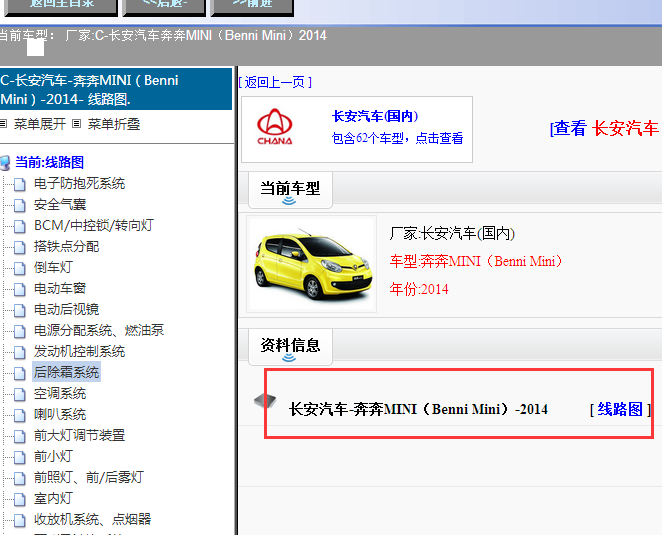
Task: Open 电源分配系统、燃油泵 tree item
Action: coord(99,330)
